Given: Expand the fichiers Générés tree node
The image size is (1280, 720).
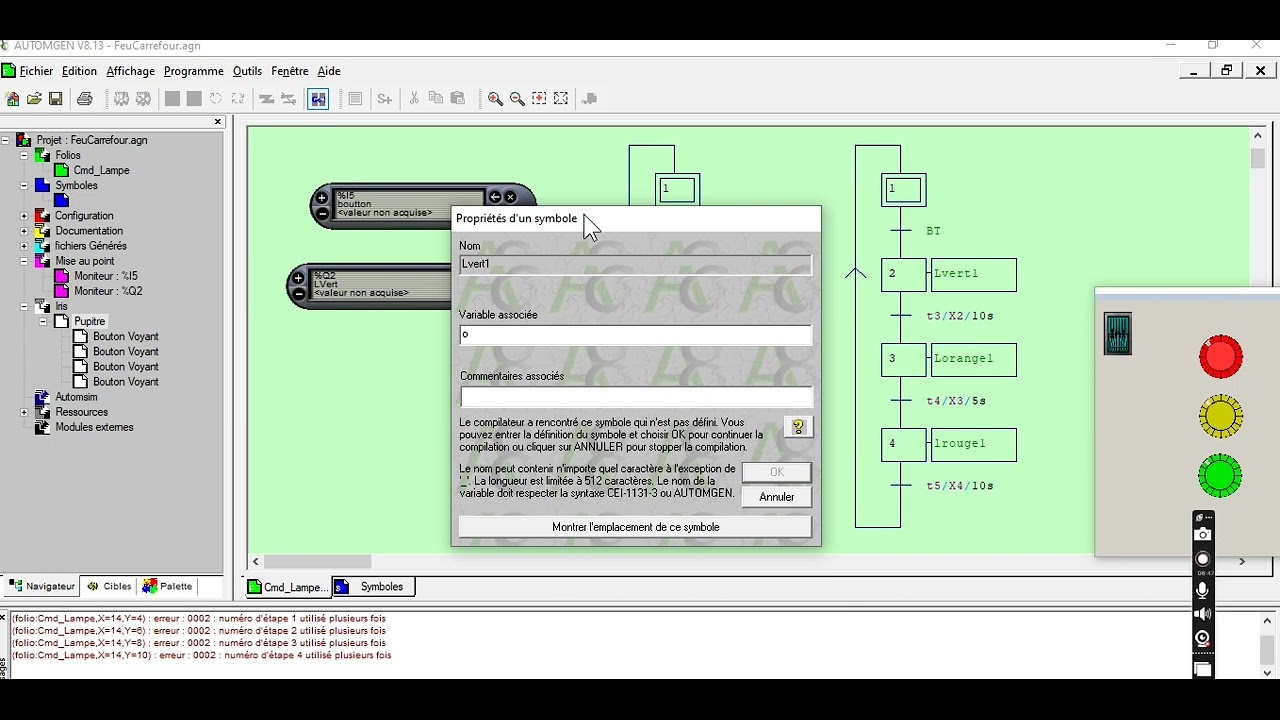Looking at the screenshot, I should click(24, 246).
